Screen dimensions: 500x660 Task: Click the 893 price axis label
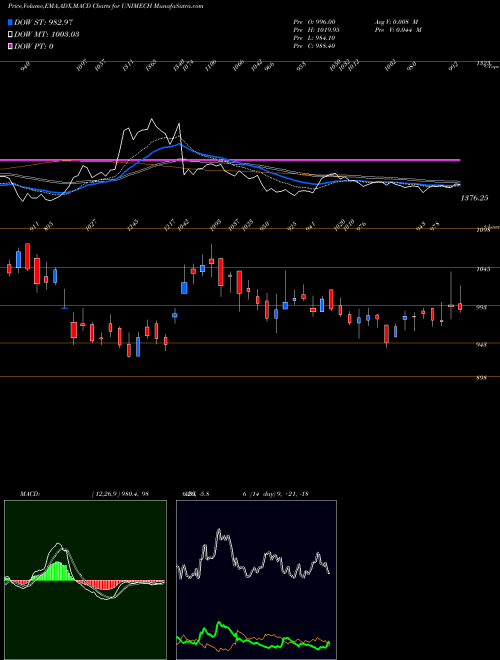[x=481, y=378]
